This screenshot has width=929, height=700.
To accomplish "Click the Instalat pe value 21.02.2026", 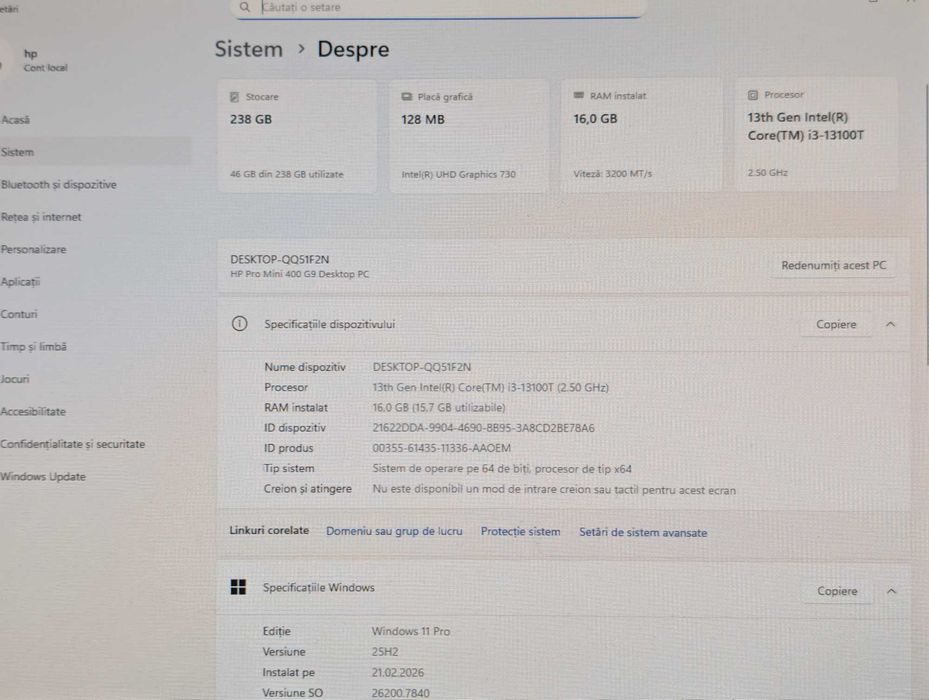I will click(x=398, y=673).
